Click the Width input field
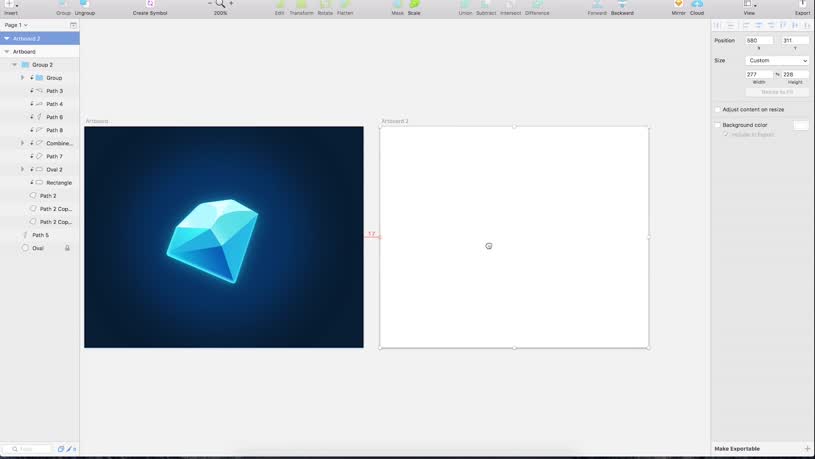 [759, 74]
